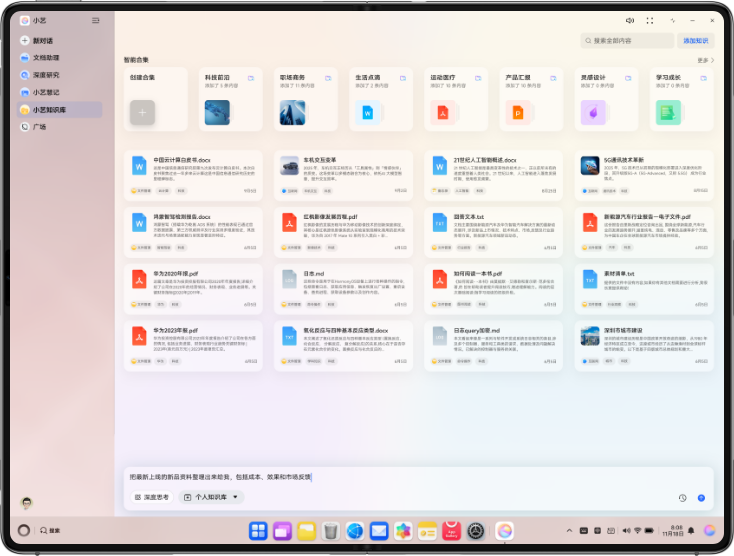734x556 pixels.
Task: Open the yellow Files app in dock
Action: click(307, 531)
